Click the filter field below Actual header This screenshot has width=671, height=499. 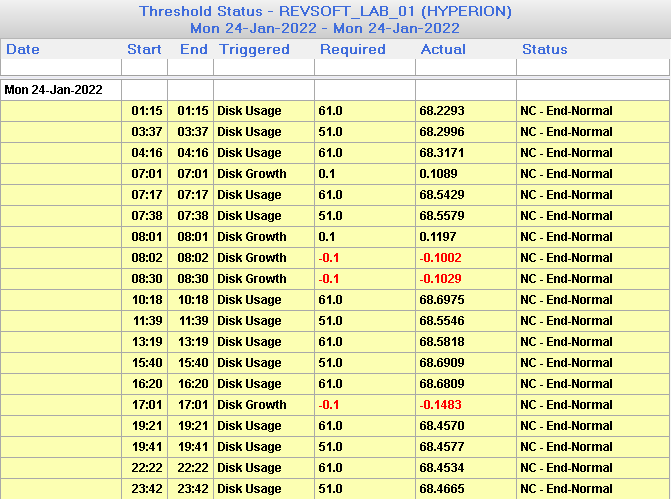pyautogui.click(x=465, y=67)
